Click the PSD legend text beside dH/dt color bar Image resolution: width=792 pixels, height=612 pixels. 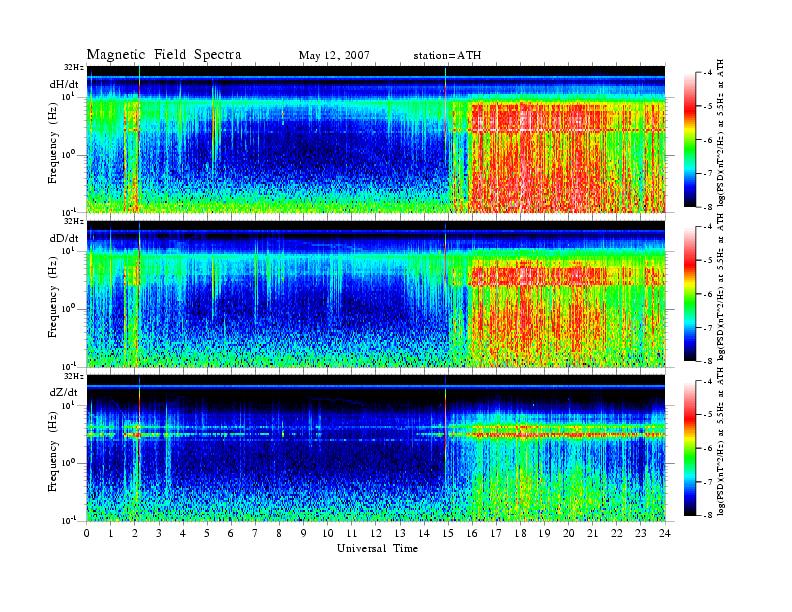click(x=721, y=133)
